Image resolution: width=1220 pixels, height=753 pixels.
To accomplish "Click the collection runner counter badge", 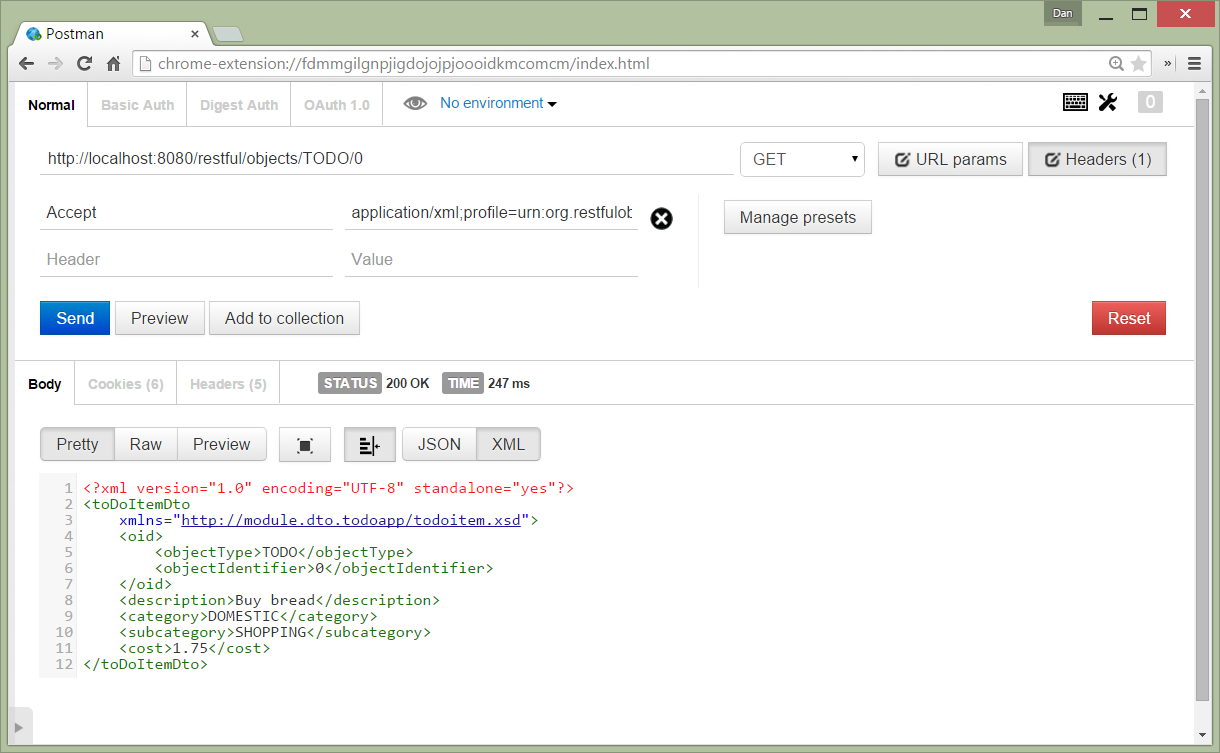I will pyautogui.click(x=1150, y=102).
